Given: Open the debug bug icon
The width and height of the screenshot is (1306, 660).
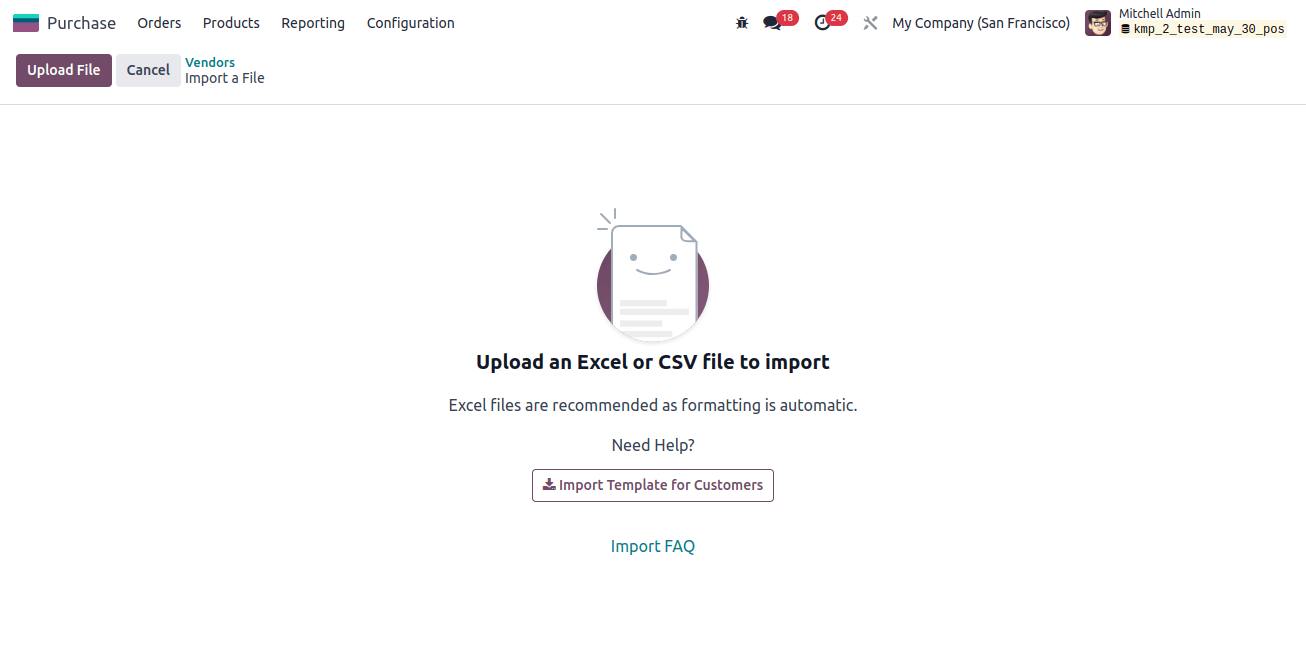Looking at the screenshot, I should 742,23.
